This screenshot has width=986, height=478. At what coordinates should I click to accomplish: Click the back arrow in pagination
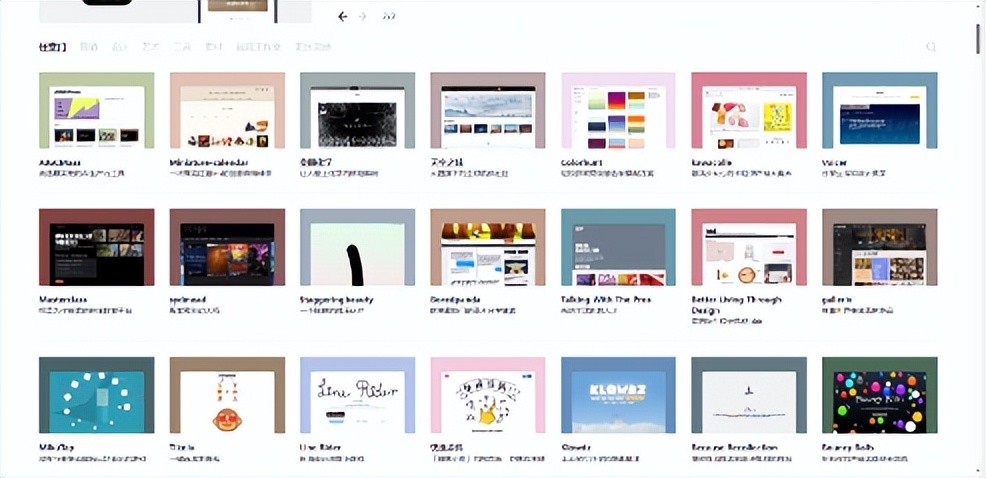point(343,16)
